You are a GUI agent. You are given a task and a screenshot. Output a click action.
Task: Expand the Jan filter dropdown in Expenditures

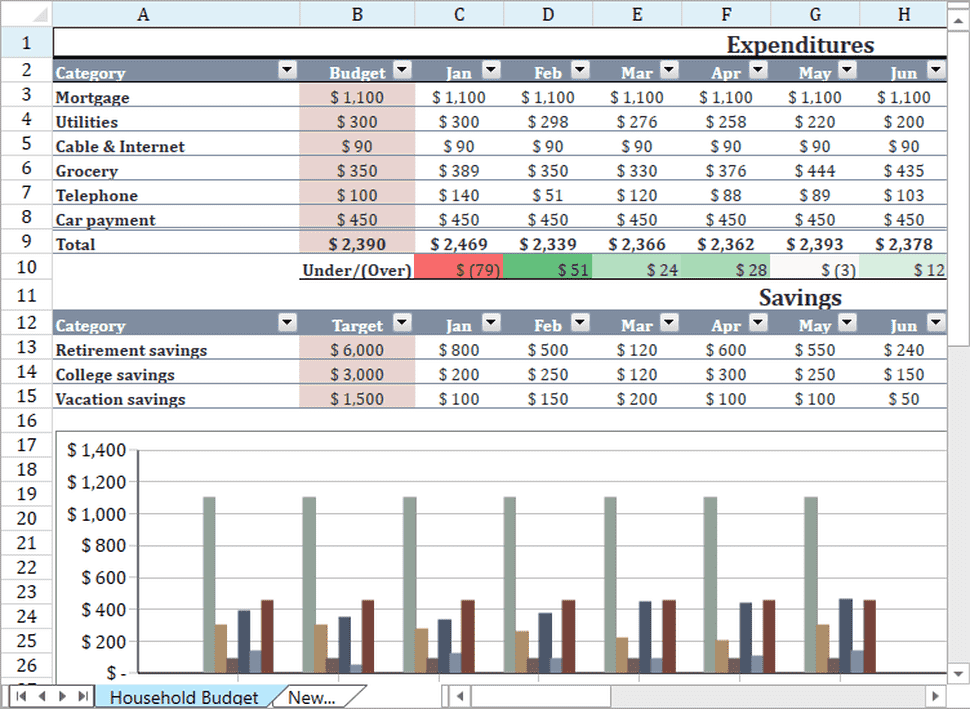(x=490, y=71)
